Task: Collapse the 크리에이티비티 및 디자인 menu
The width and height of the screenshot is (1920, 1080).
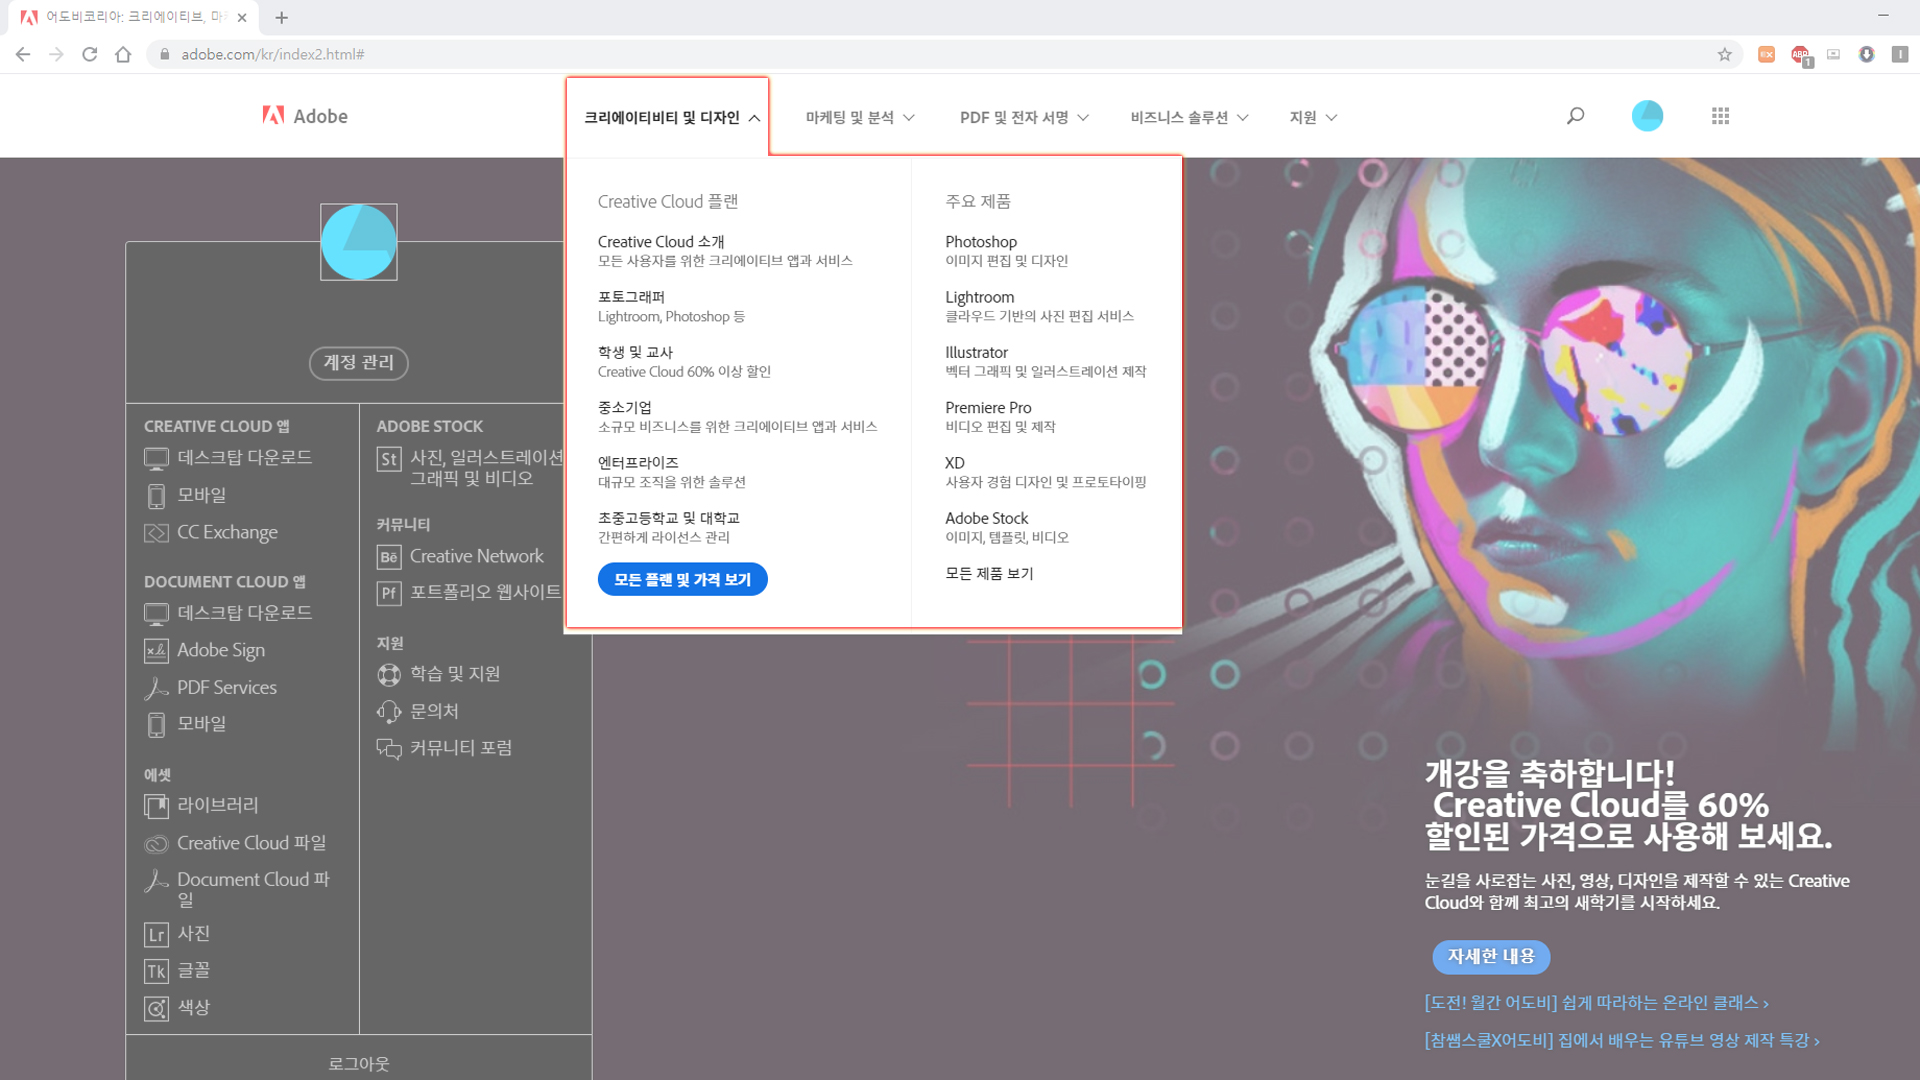Action: tap(671, 117)
